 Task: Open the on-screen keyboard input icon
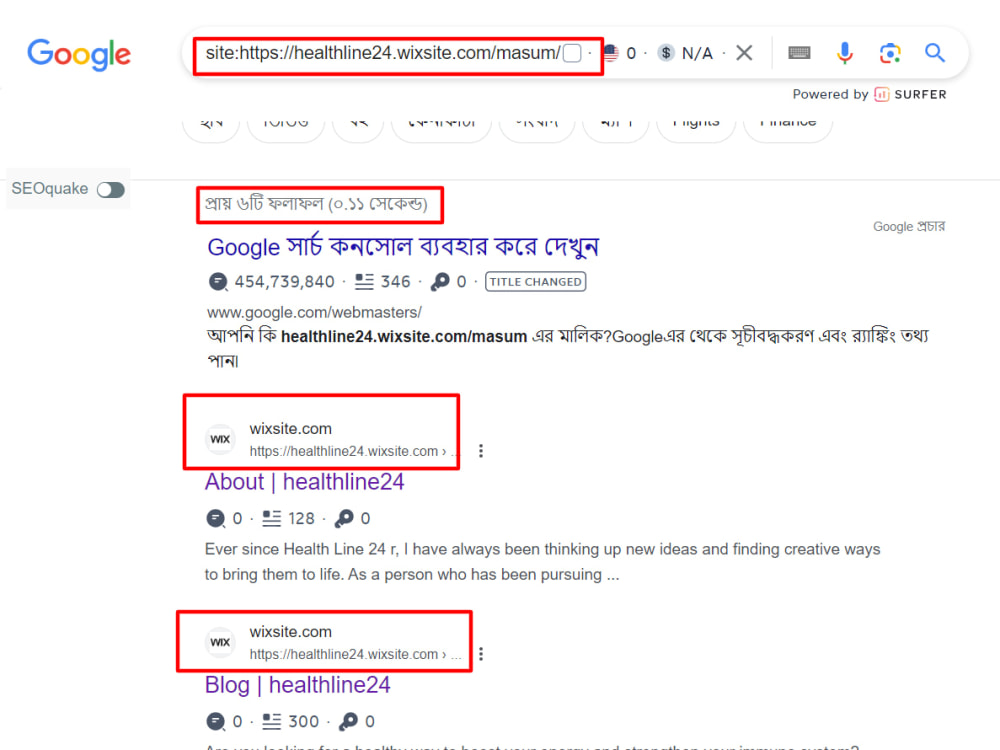(799, 53)
